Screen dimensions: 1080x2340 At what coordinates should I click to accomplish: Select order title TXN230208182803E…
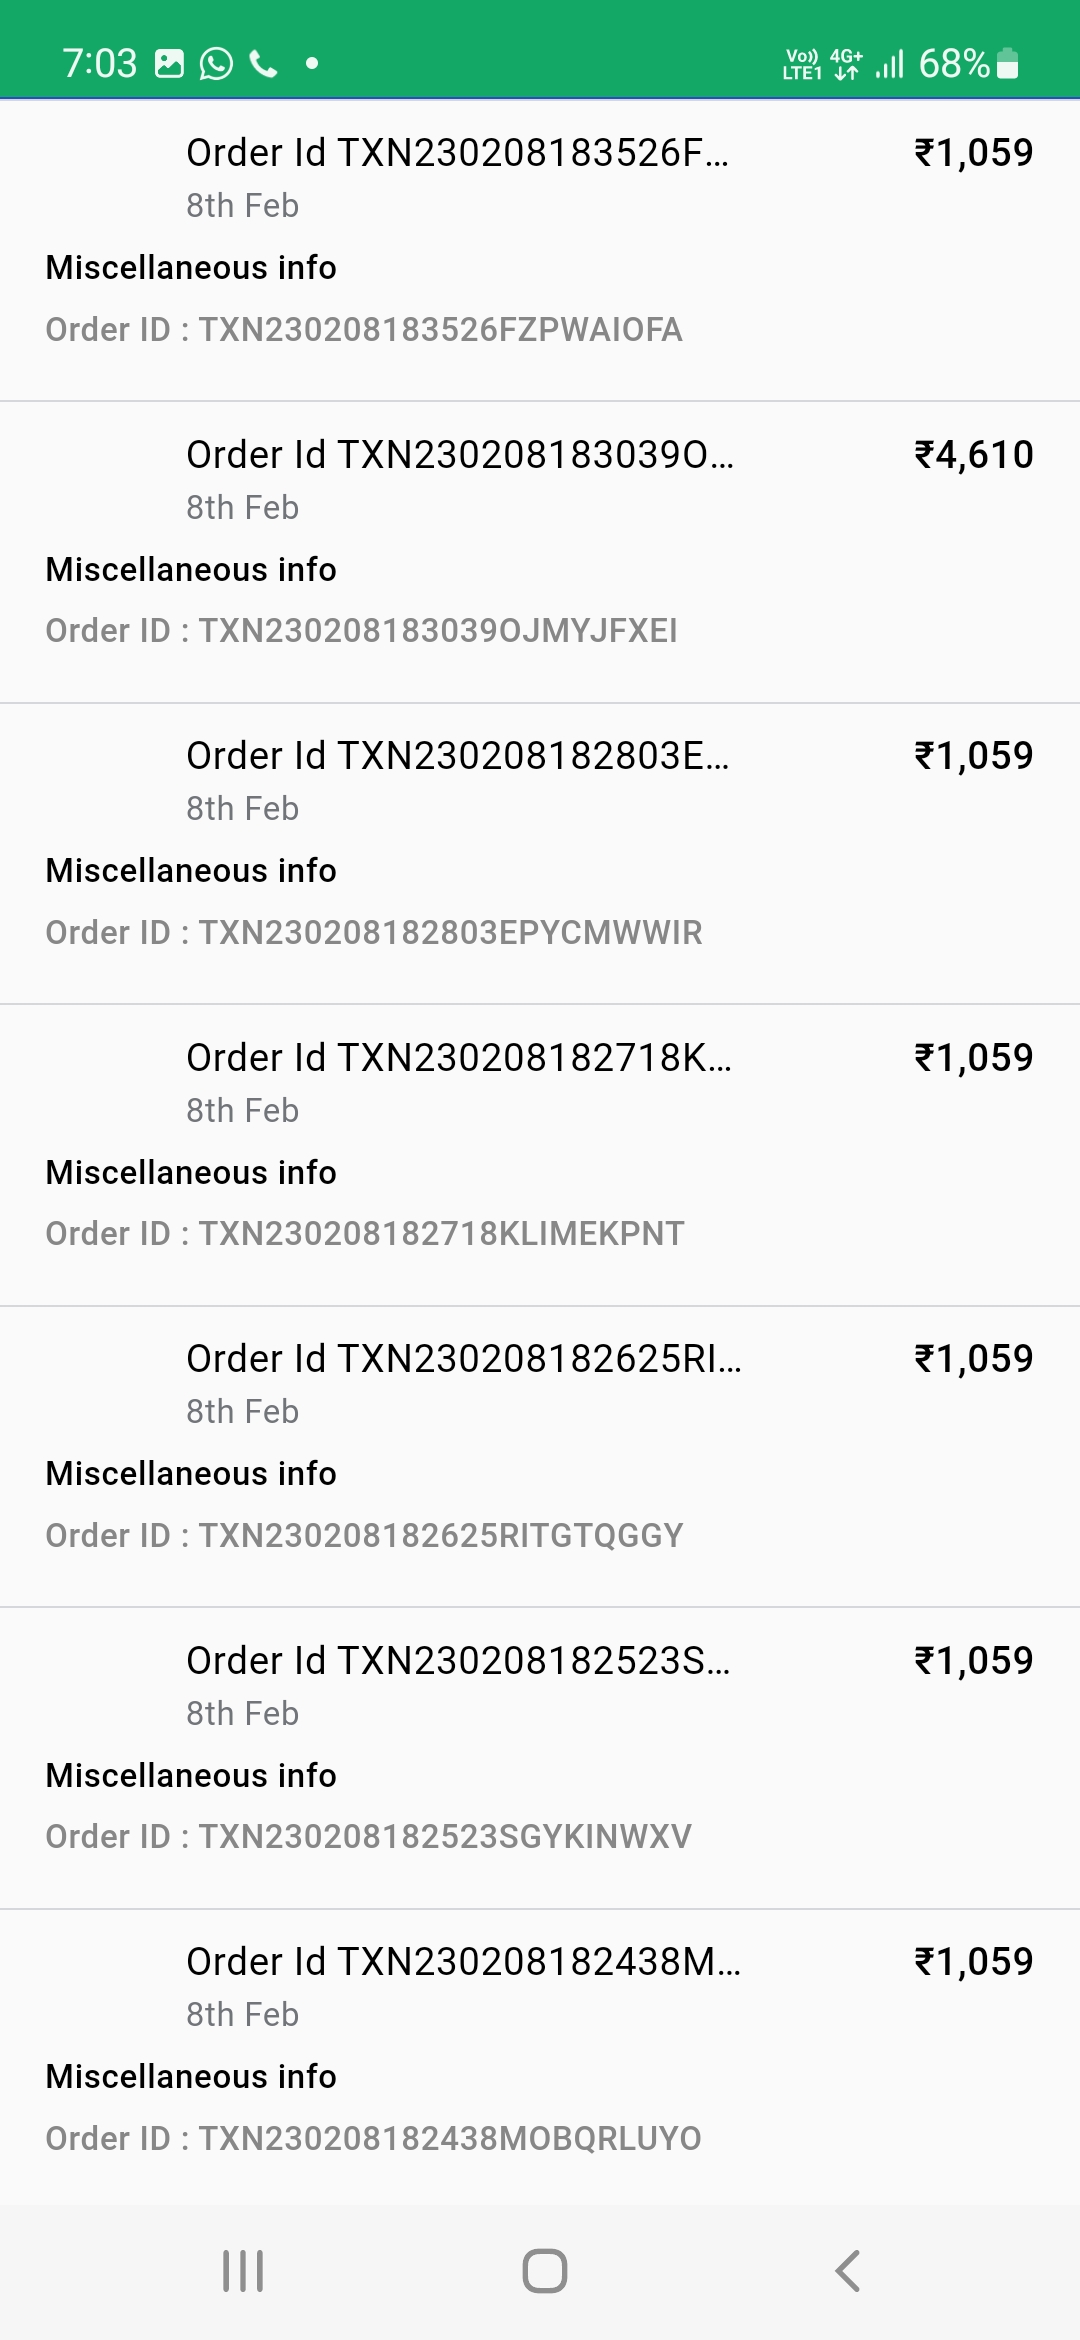(457, 756)
